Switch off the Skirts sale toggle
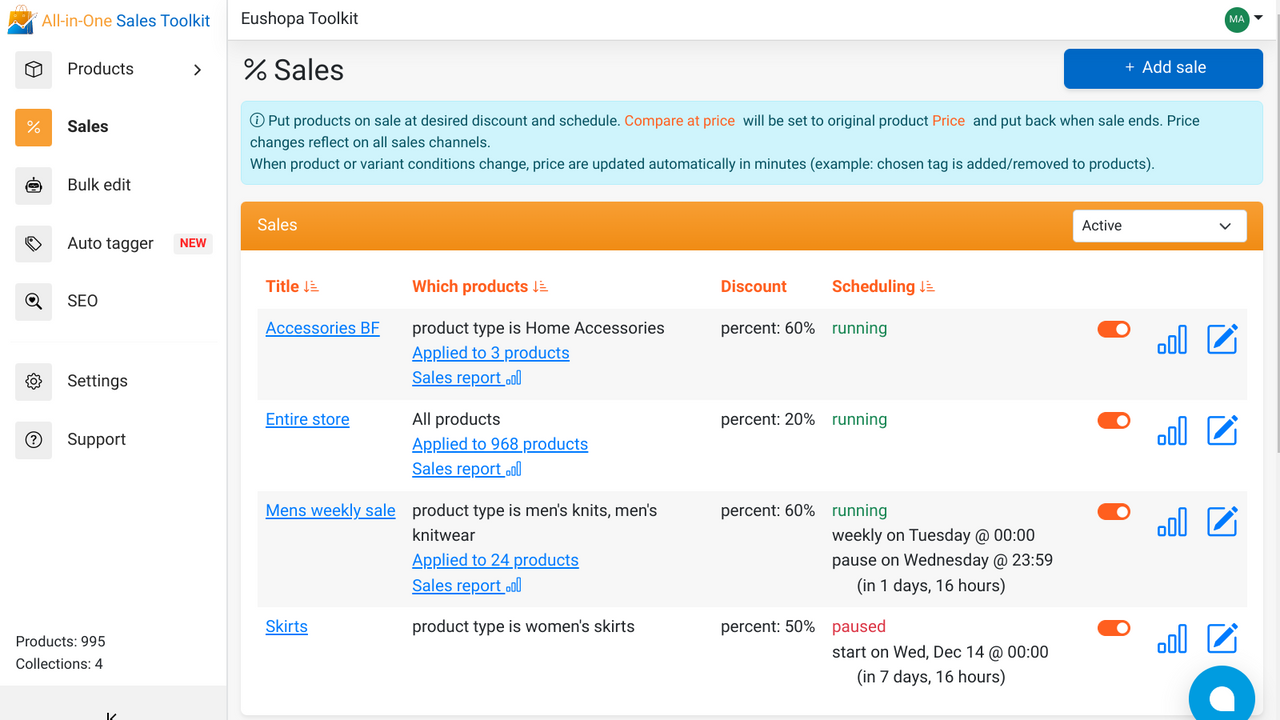The image size is (1280, 720). tap(1114, 628)
